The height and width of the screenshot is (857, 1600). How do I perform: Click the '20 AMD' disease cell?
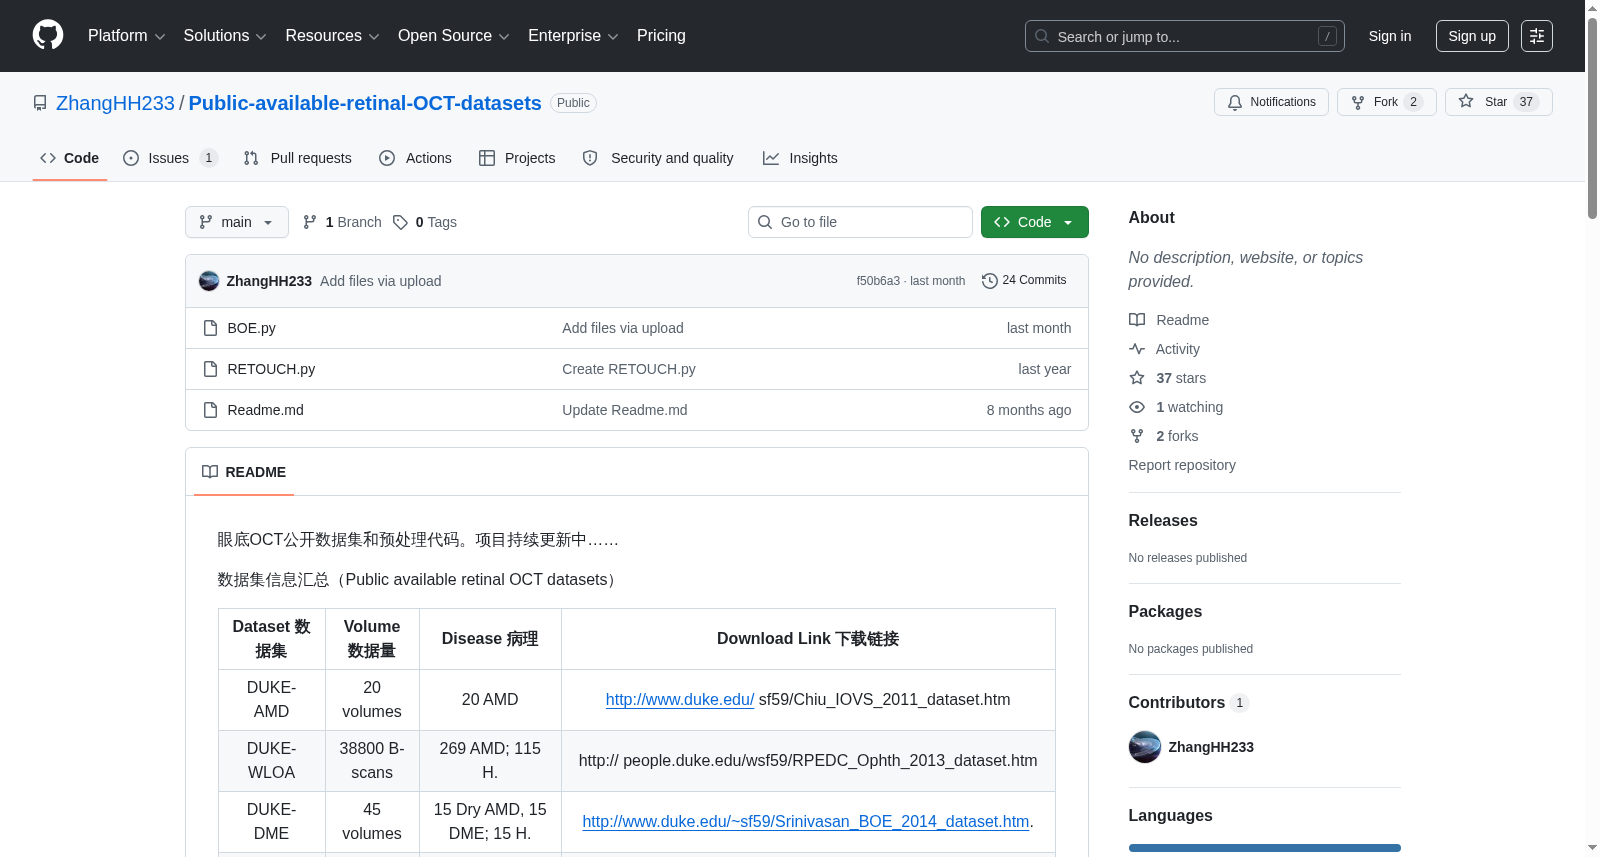pyautogui.click(x=490, y=700)
